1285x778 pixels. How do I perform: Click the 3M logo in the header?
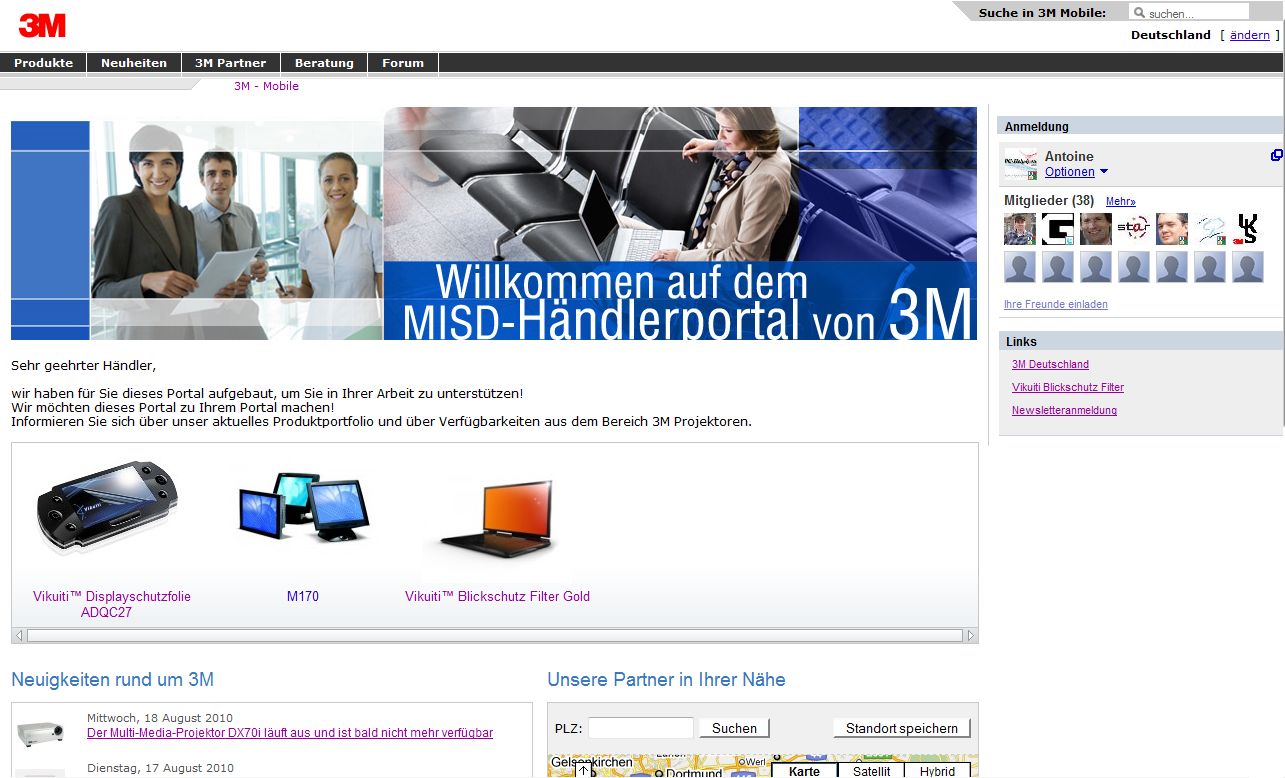42,26
